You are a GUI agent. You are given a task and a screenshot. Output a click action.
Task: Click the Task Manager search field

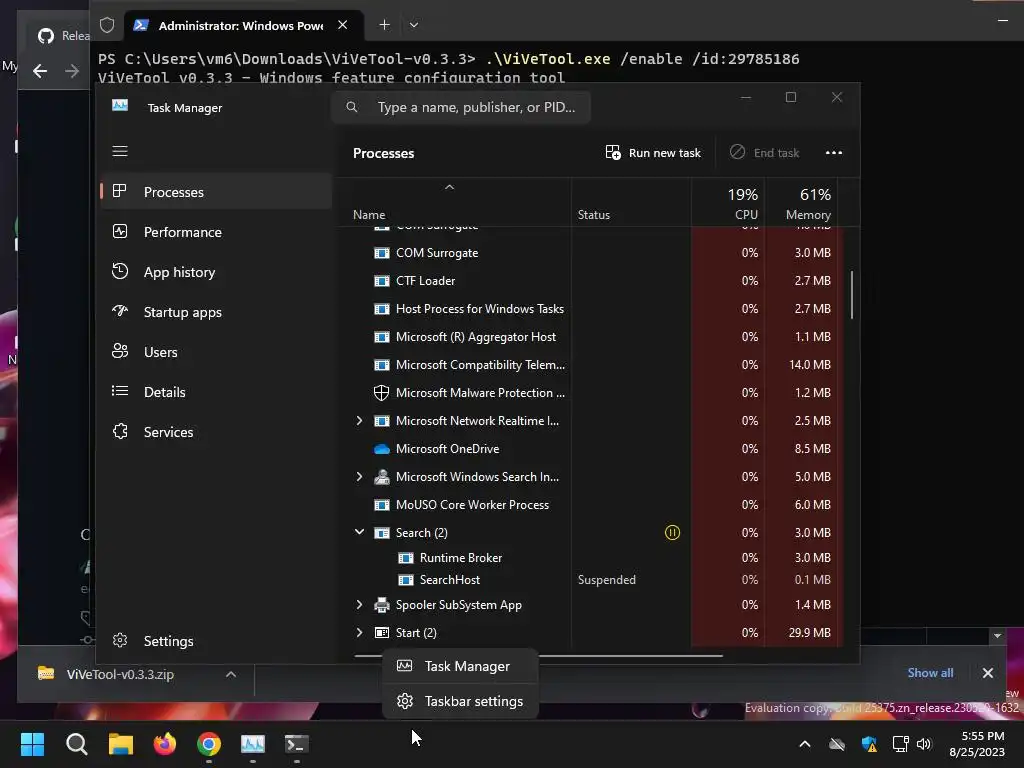coord(461,107)
